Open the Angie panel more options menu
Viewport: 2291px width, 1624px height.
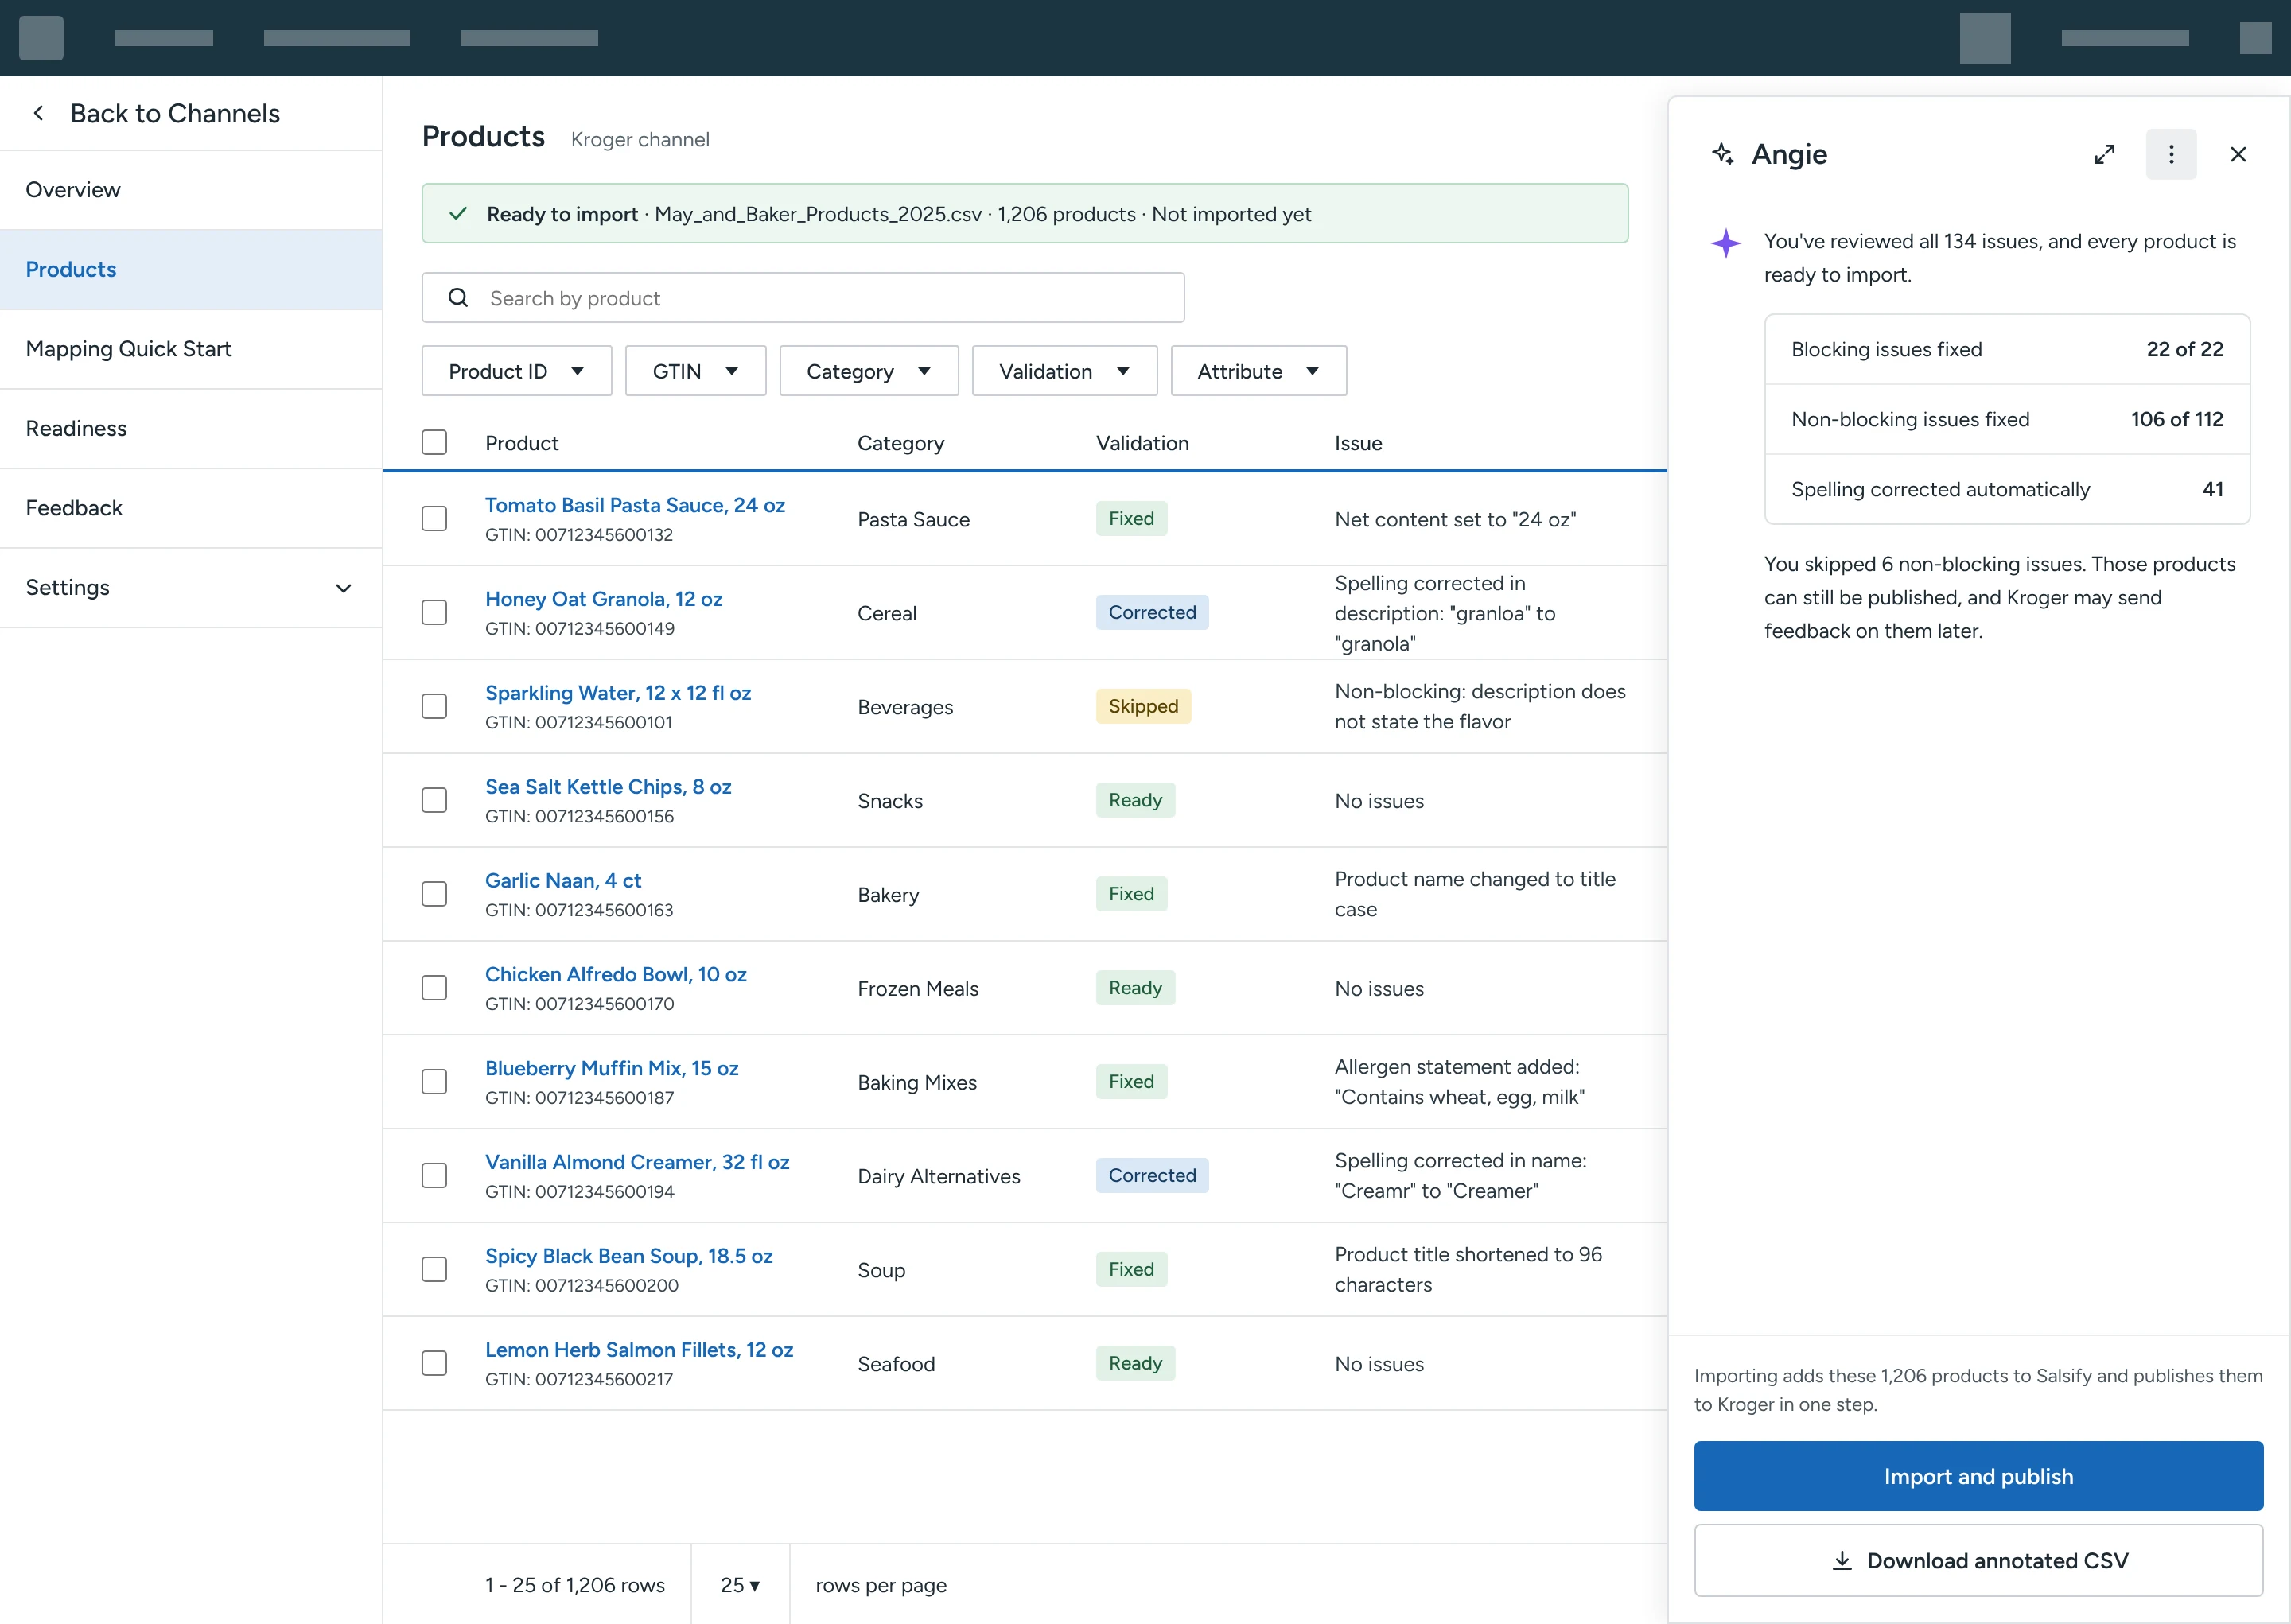(2171, 154)
